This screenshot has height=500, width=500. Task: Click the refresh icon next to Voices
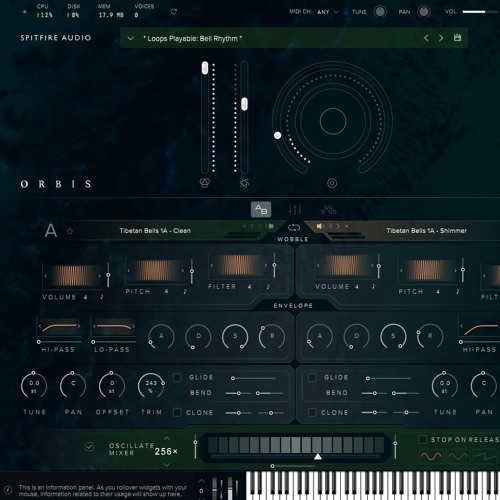(x=173, y=12)
